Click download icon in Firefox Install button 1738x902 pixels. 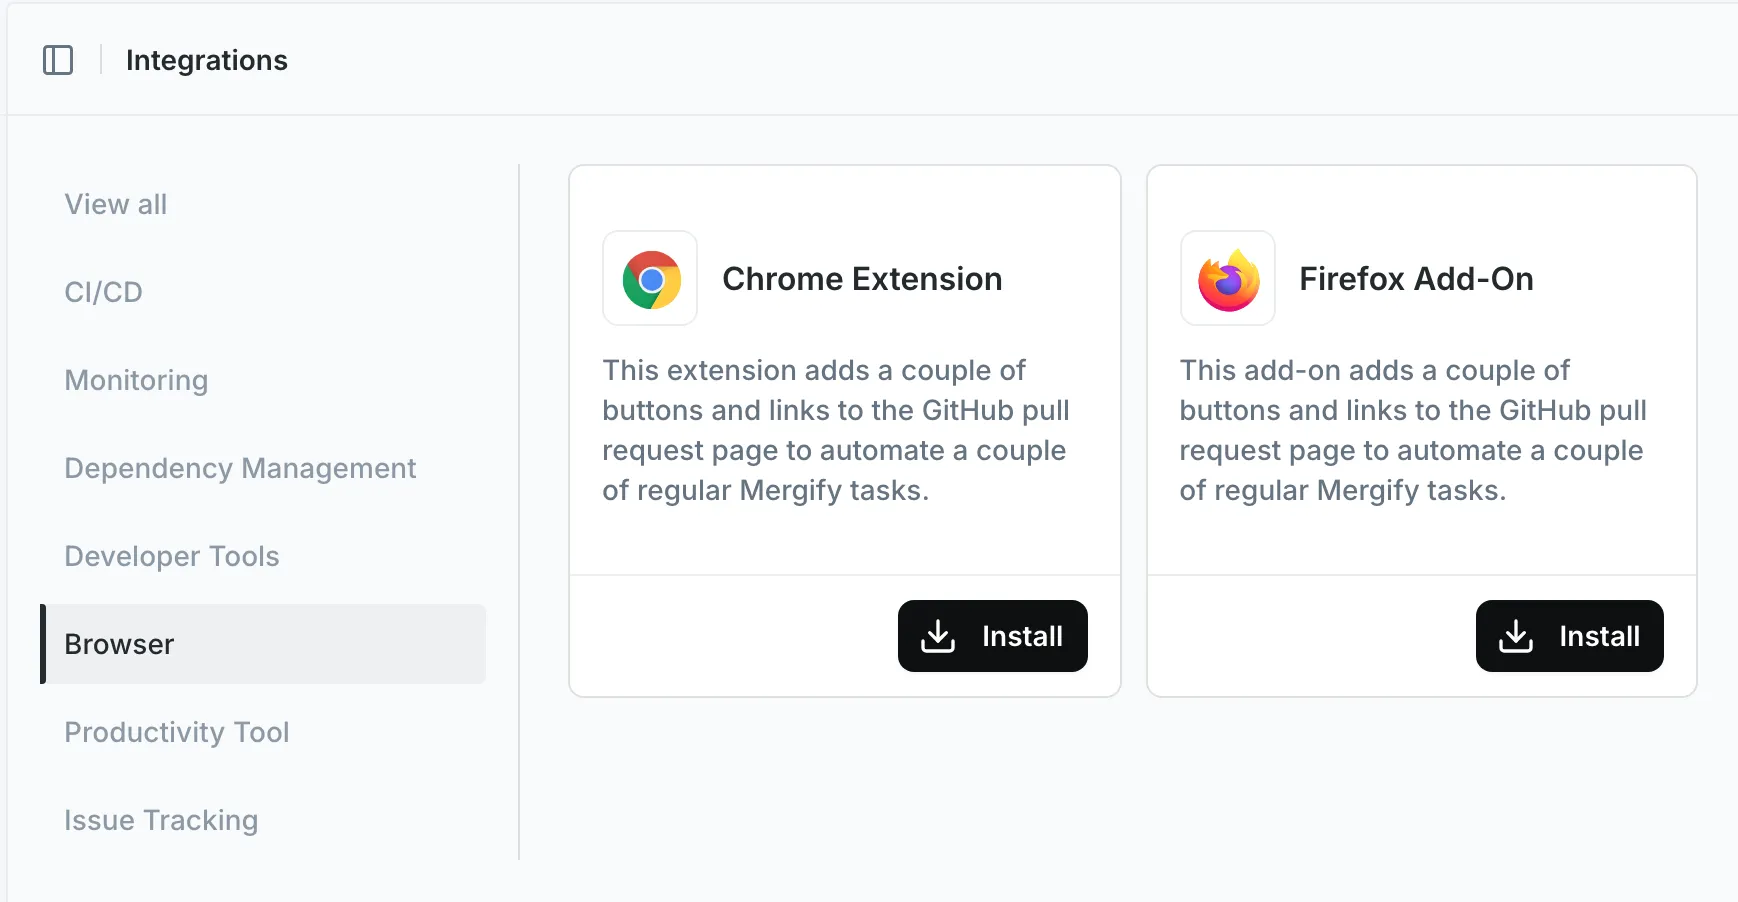tap(1516, 636)
